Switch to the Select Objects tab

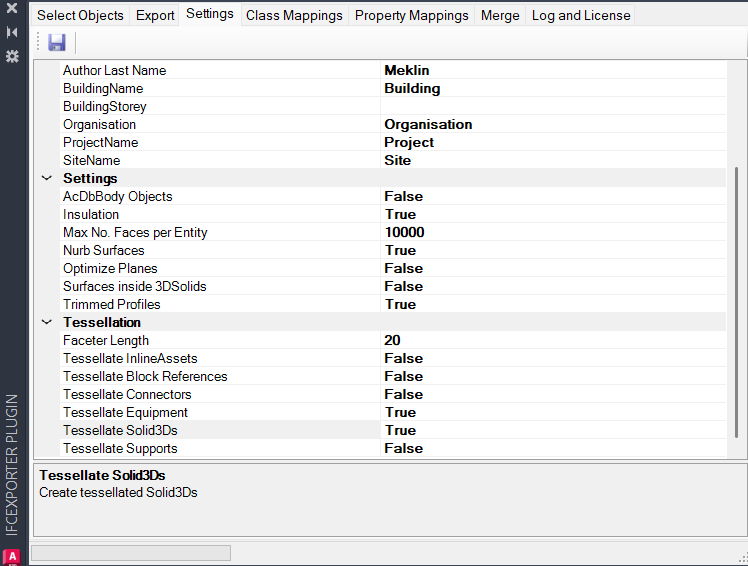[x=80, y=15]
